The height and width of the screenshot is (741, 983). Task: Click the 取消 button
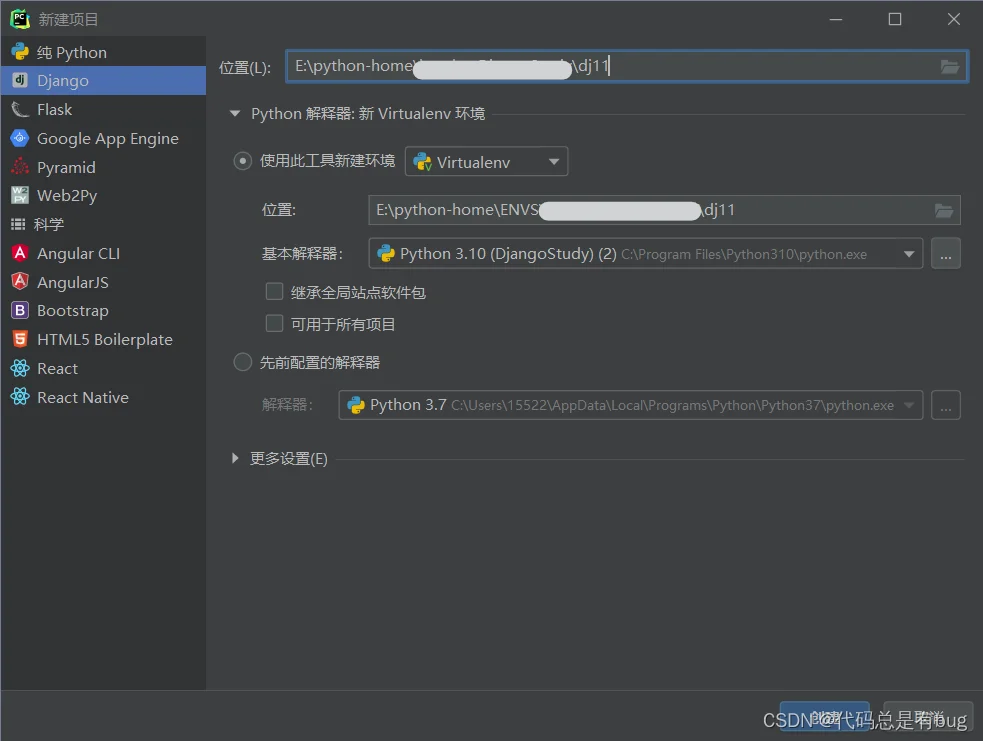click(928, 717)
